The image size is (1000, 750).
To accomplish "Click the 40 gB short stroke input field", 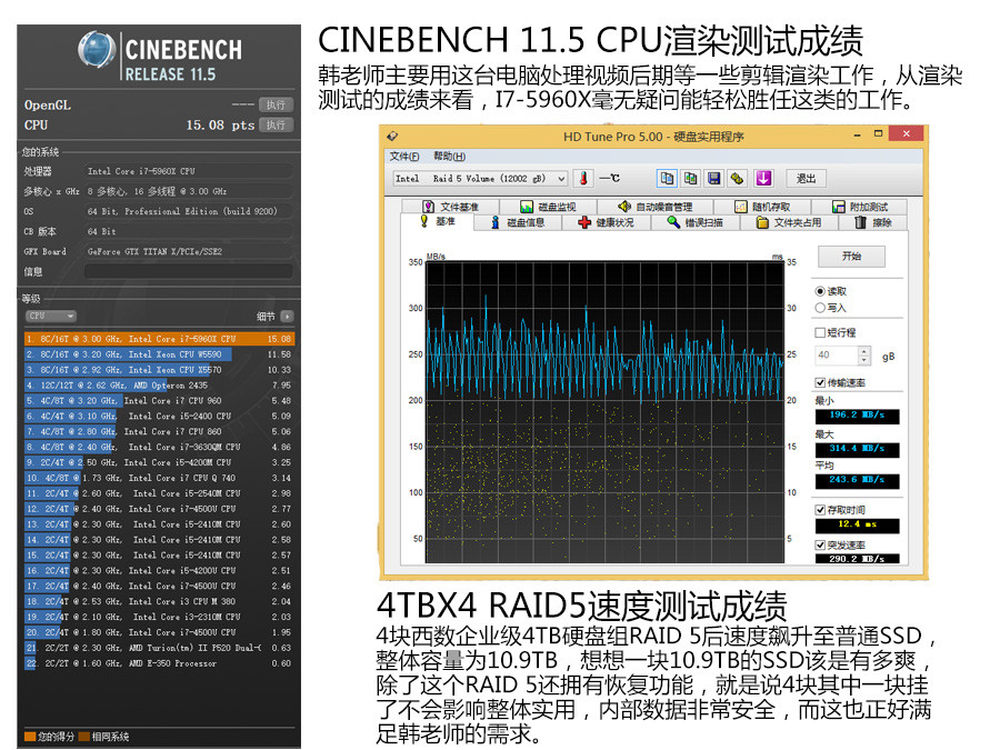I will tap(836, 355).
